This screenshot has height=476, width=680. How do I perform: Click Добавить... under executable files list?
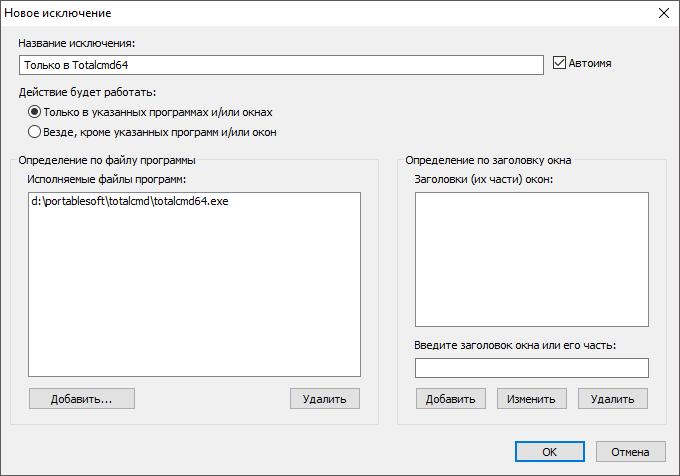point(82,399)
